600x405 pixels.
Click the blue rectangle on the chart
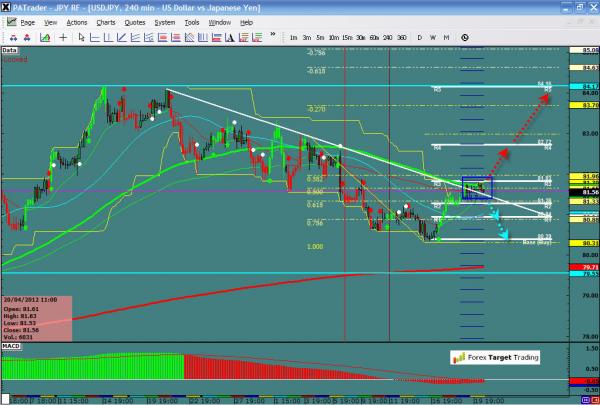[x=477, y=188]
